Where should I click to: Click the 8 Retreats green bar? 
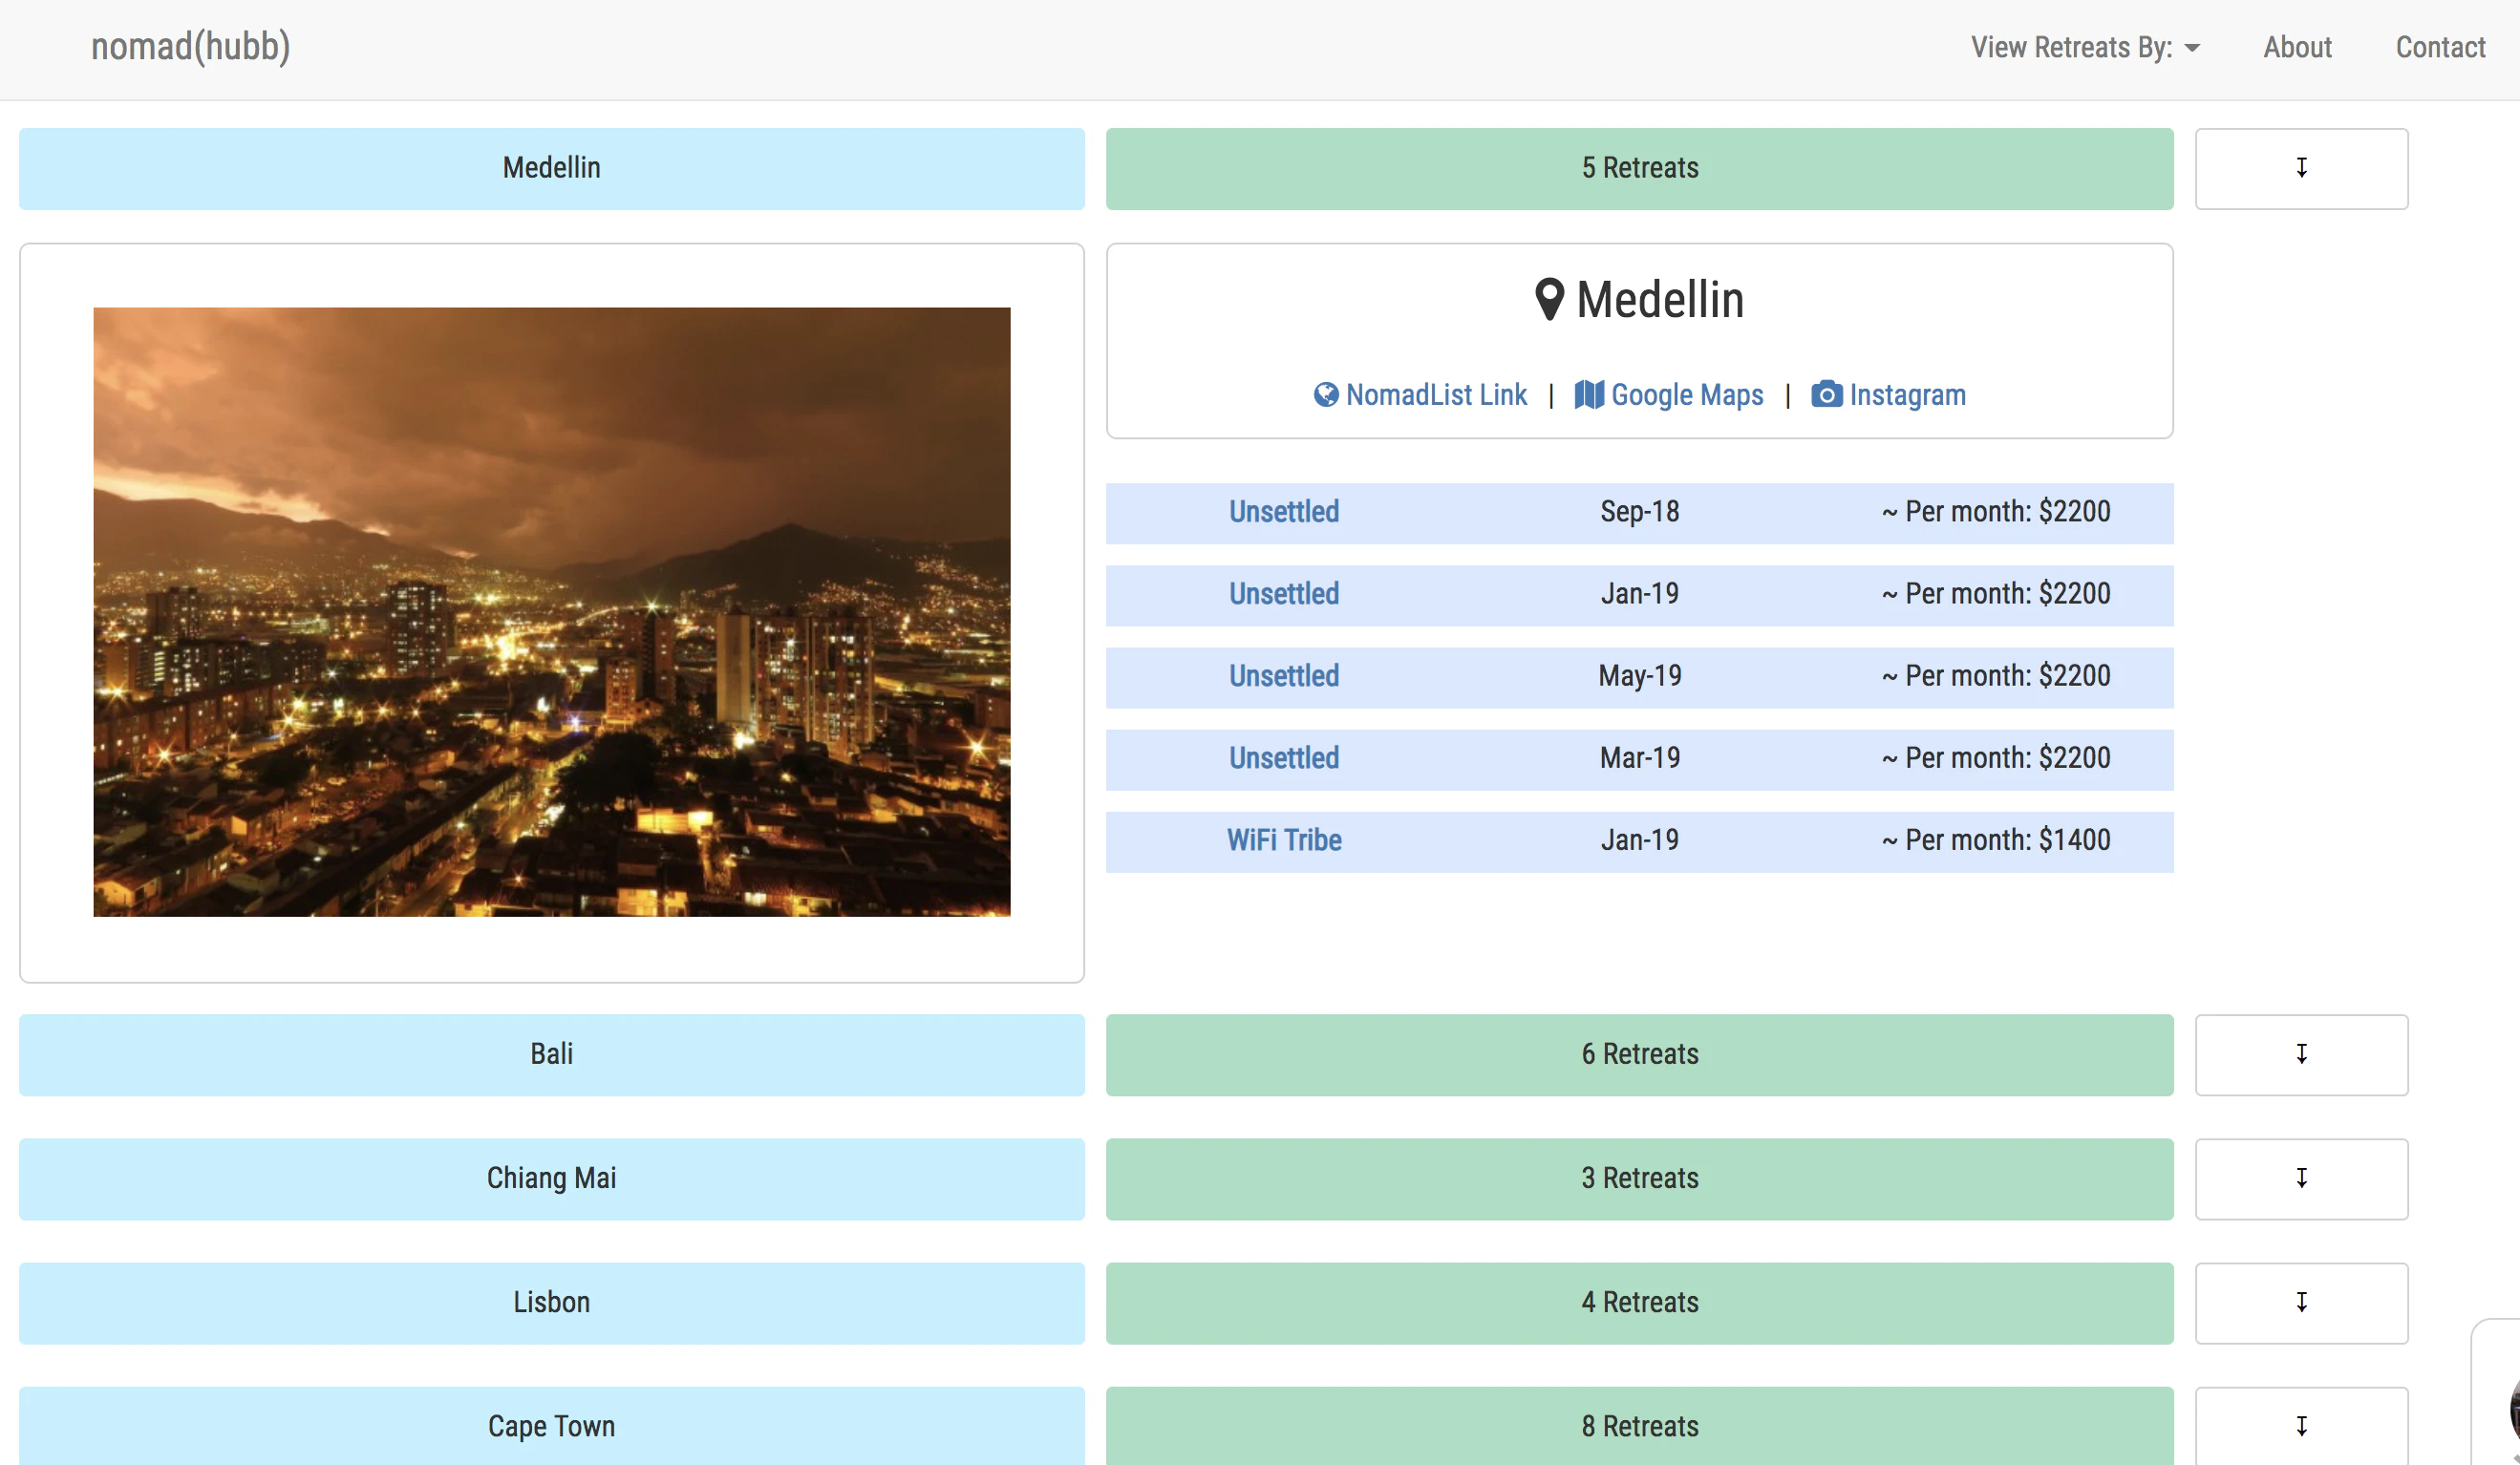(1638, 1426)
